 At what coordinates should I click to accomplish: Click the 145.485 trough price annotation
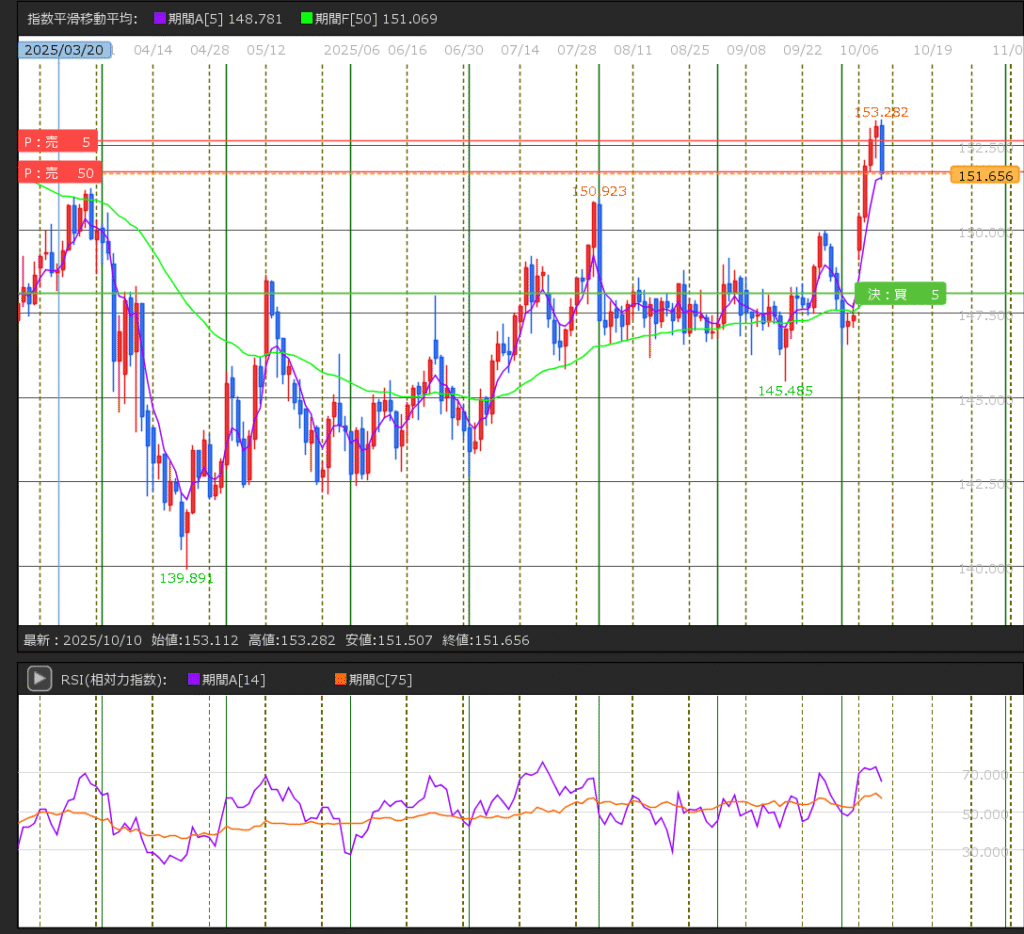tap(785, 390)
